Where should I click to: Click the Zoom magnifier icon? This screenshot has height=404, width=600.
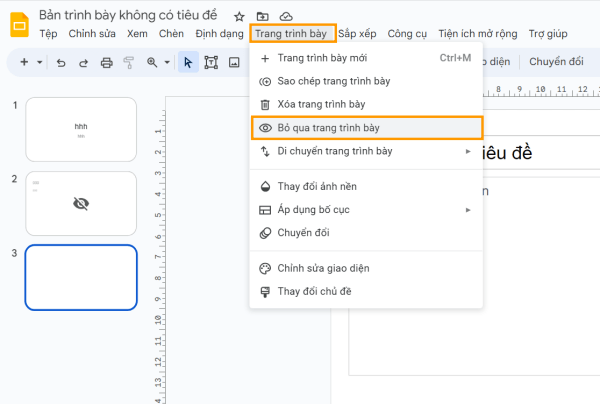[152, 62]
